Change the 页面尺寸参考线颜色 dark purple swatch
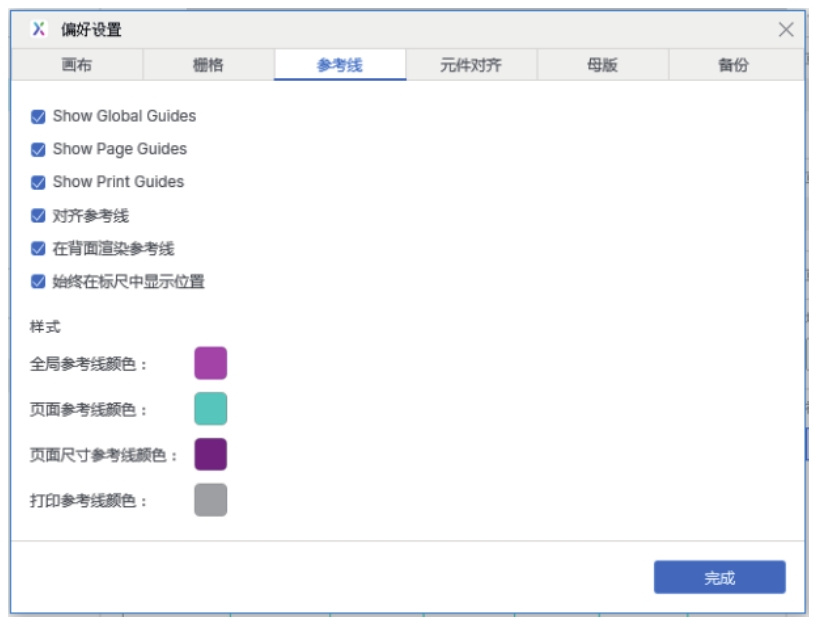This screenshot has height=620, width=813. (x=210, y=454)
